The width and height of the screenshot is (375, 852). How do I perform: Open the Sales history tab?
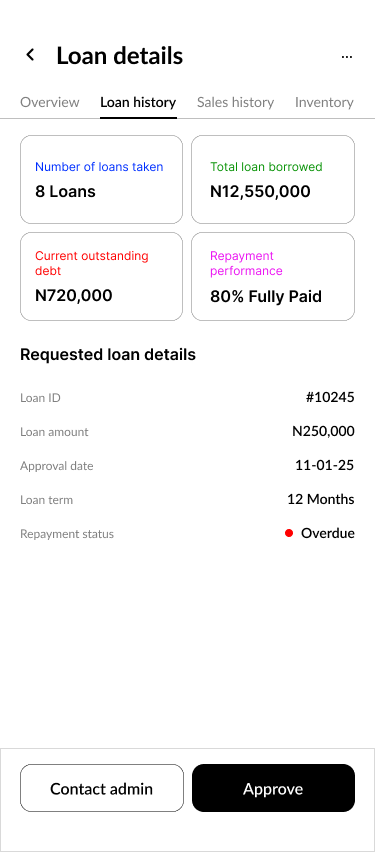point(235,102)
